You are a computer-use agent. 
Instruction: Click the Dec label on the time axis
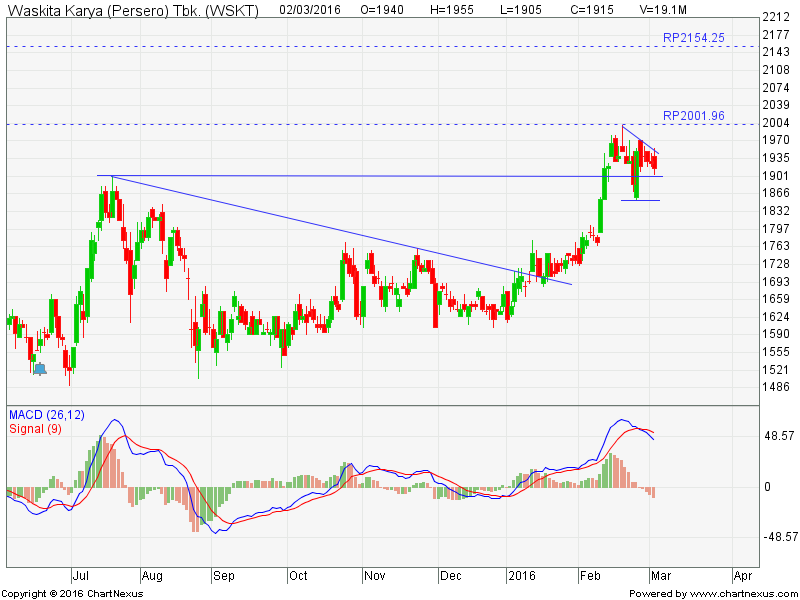[x=449, y=576]
